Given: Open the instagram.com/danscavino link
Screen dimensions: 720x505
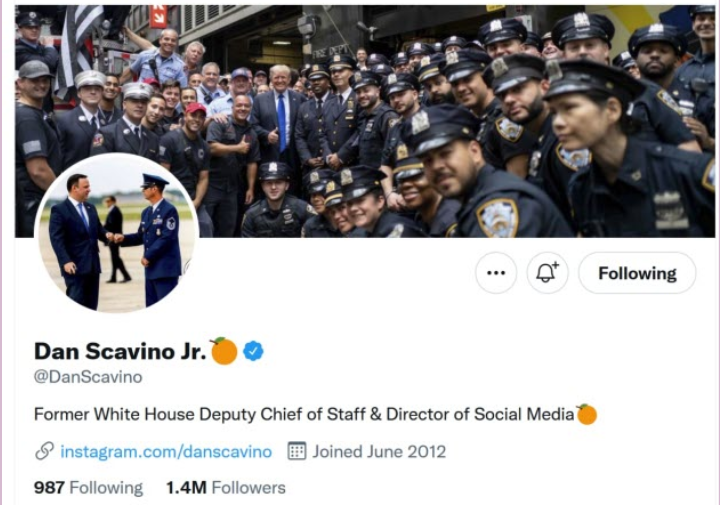Looking at the screenshot, I should tap(166, 452).
